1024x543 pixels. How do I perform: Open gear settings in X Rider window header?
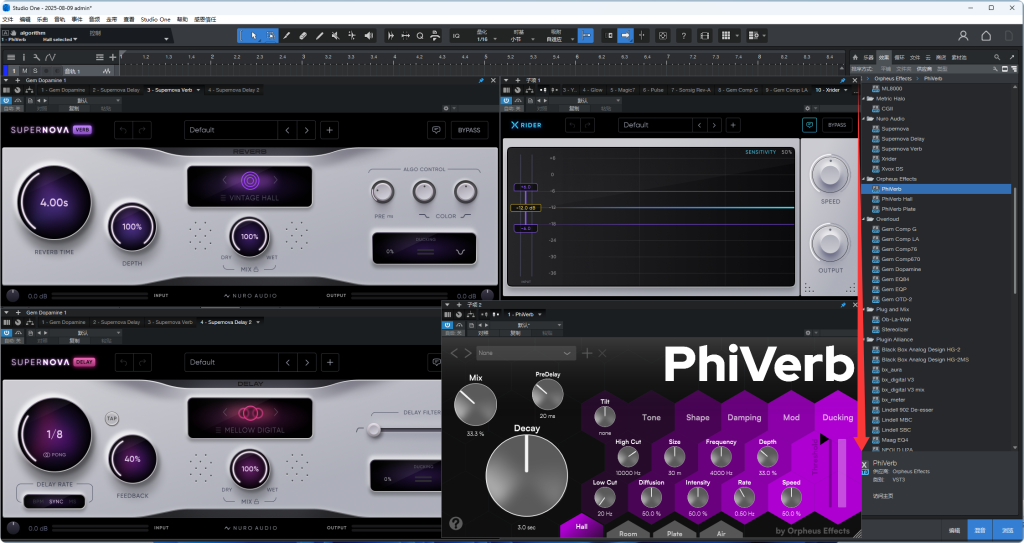tap(807, 108)
